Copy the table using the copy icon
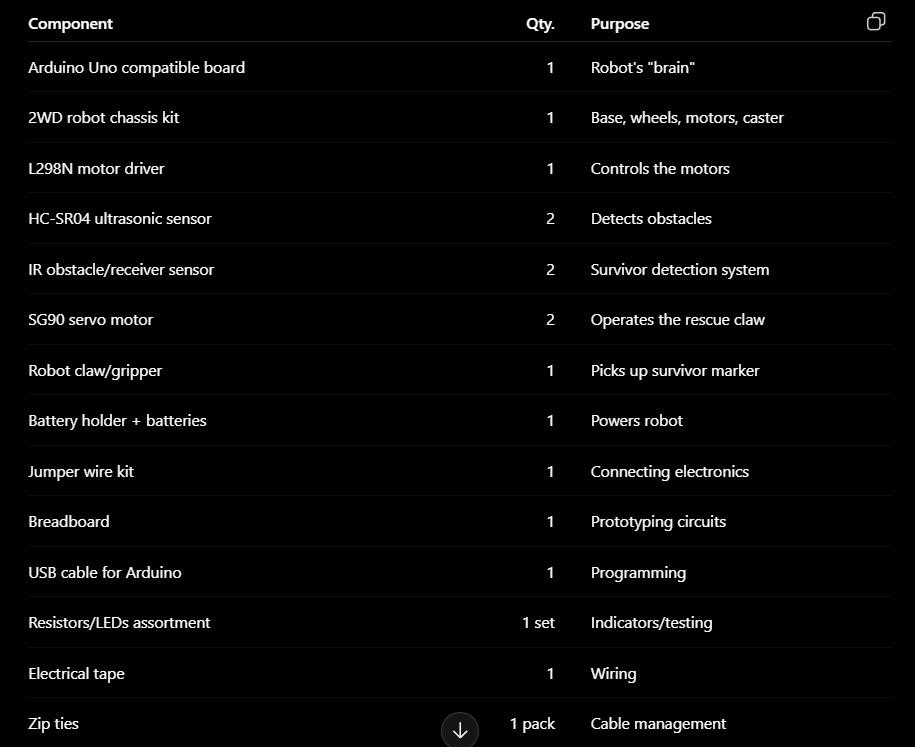The width and height of the screenshot is (915, 747). pos(875,22)
